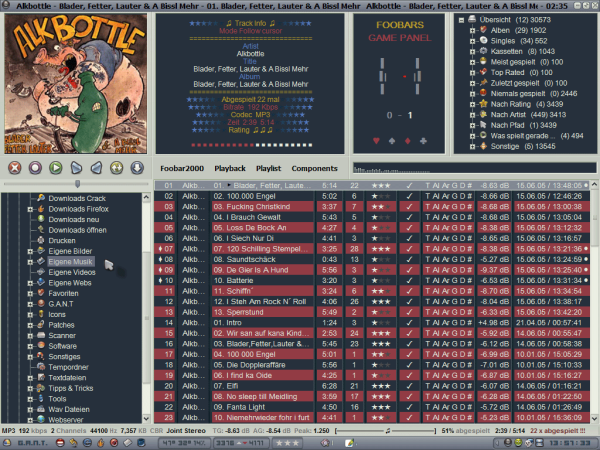600x450 pixels.
Task: Select the Eigene Musik folder
Action: 70,262
